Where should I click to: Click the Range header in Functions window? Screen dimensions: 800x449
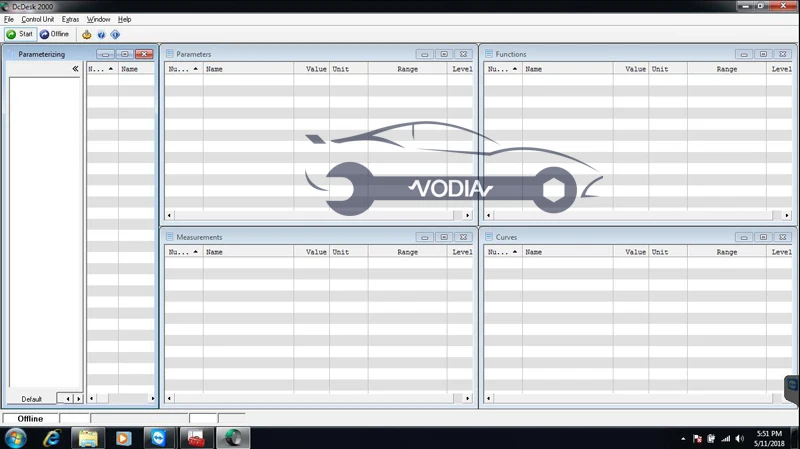(727, 69)
